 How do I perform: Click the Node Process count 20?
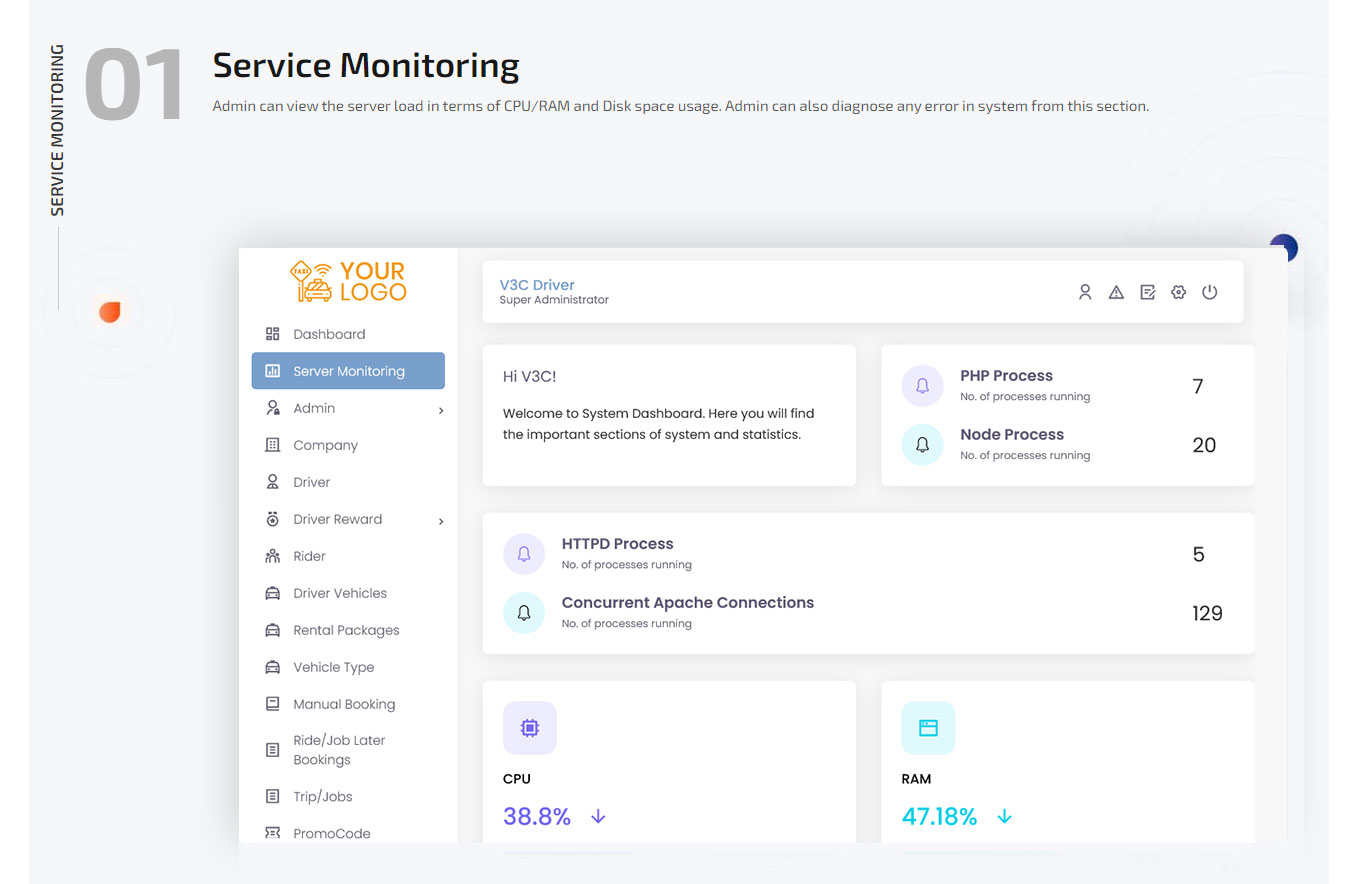(x=1204, y=445)
